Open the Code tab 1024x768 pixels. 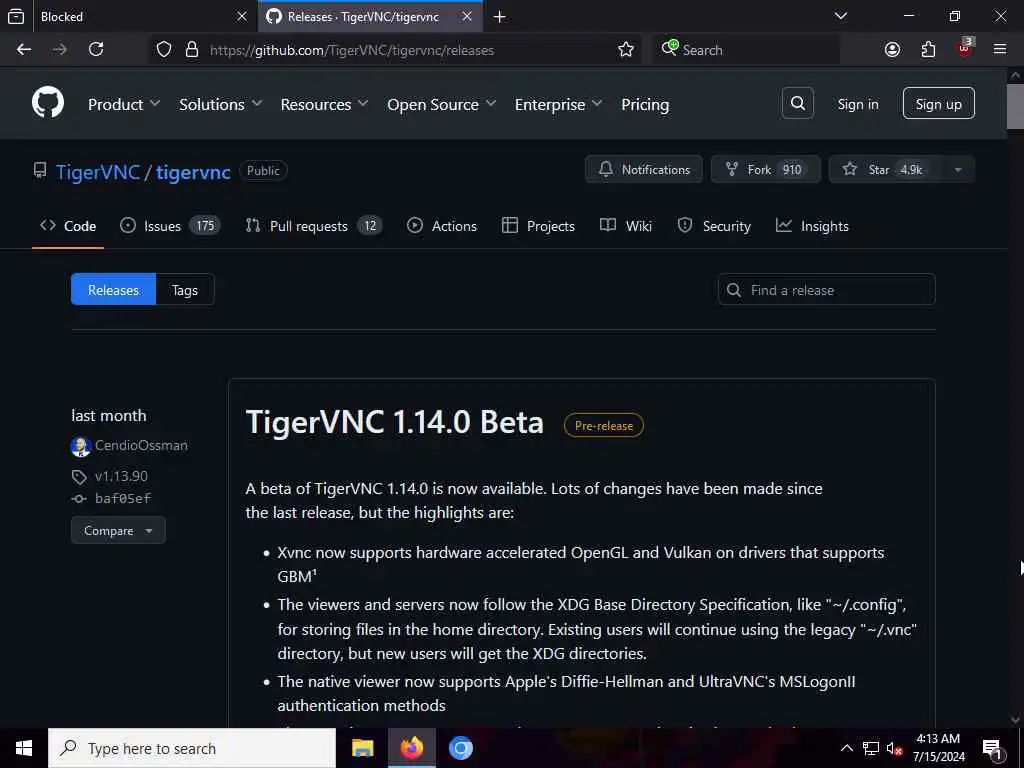(68, 226)
